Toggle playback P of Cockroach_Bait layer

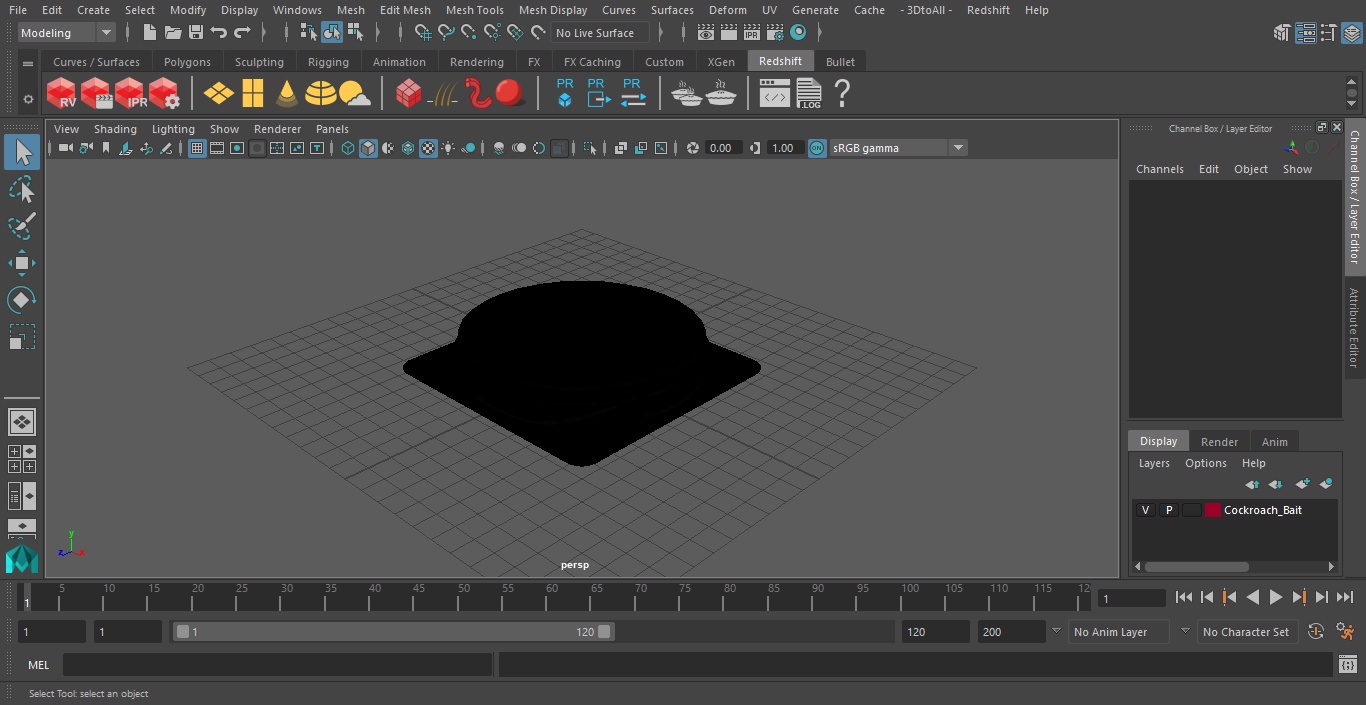click(x=1168, y=510)
